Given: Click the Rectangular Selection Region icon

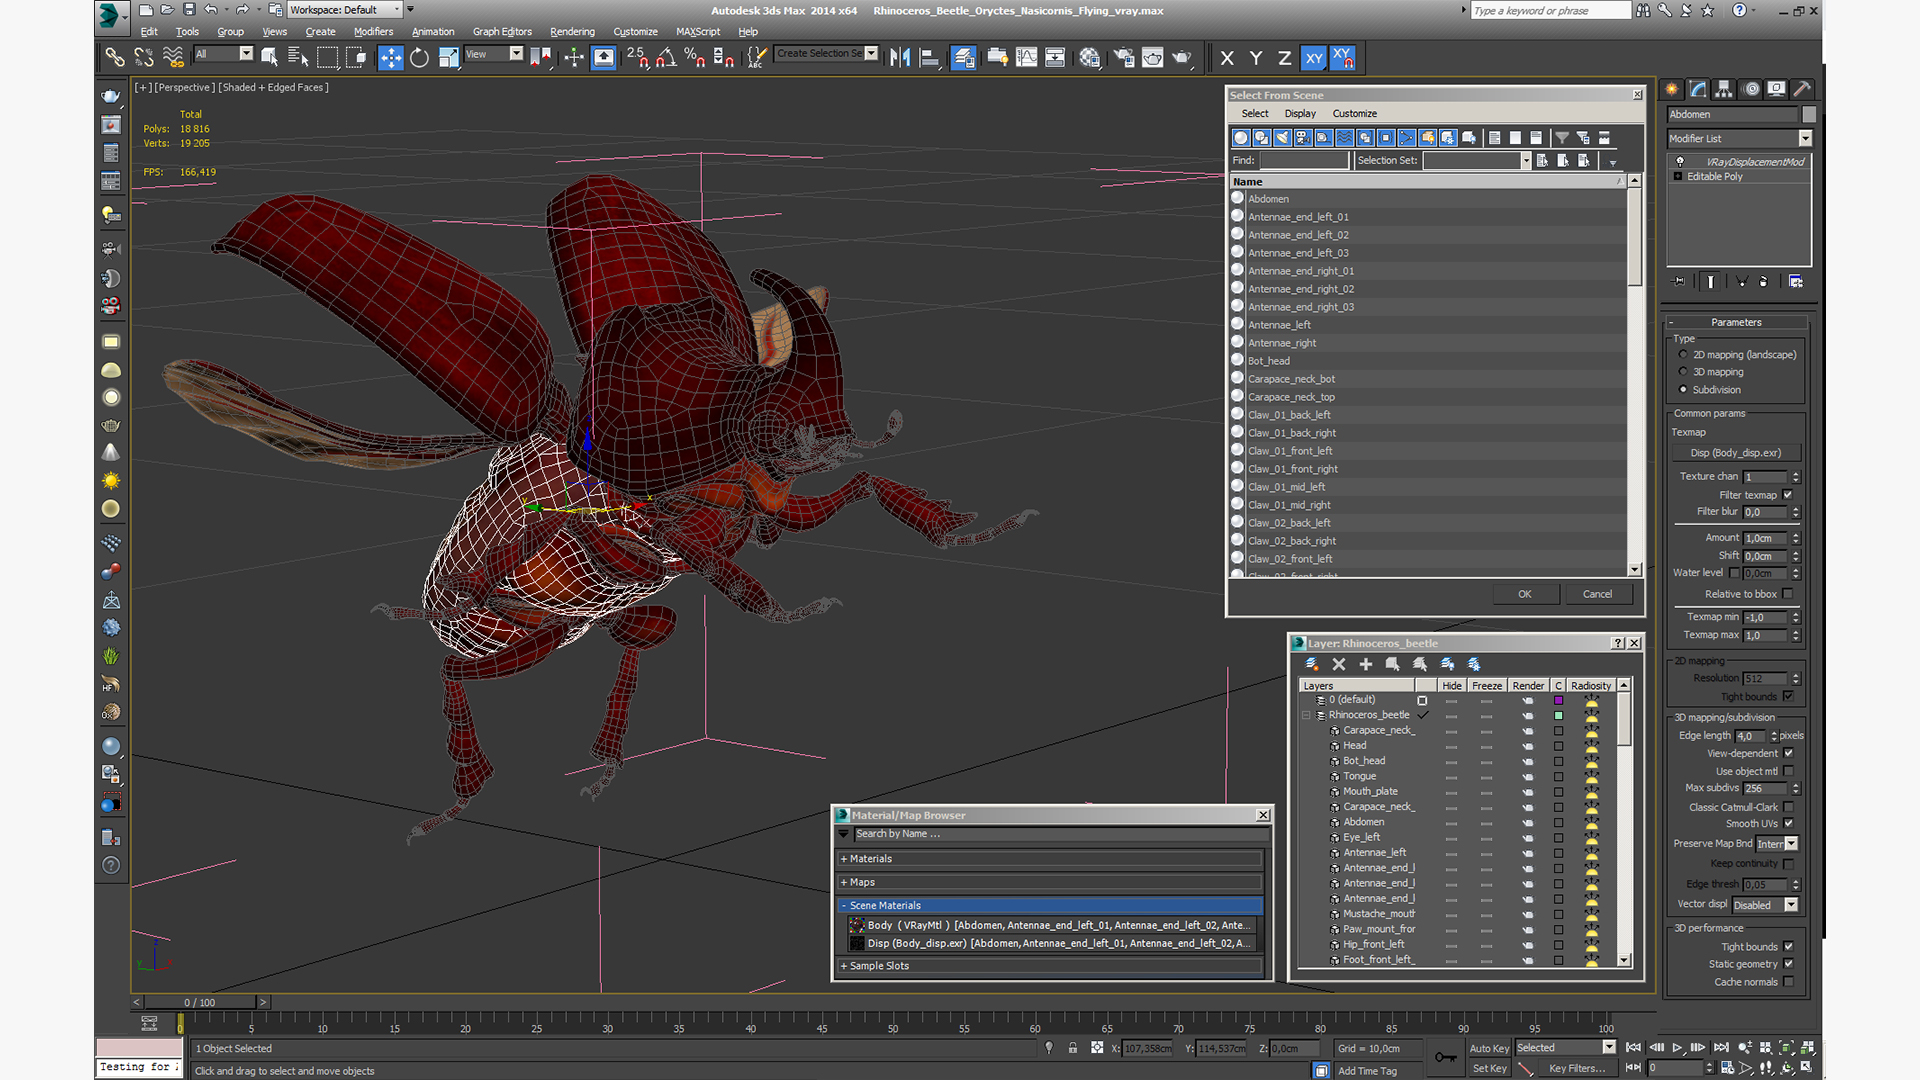Looking at the screenshot, I should 327,58.
